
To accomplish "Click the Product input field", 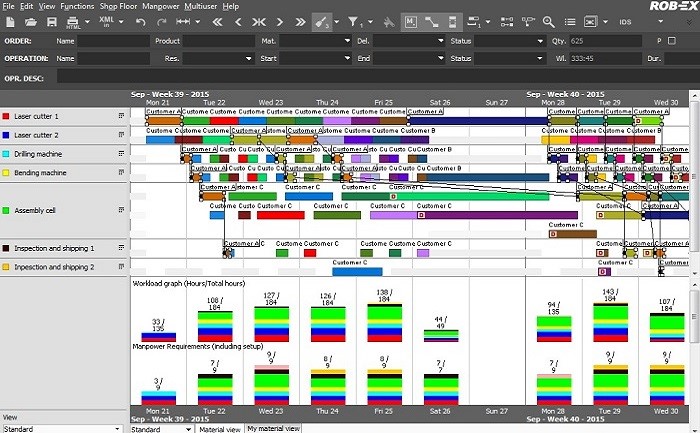I will tap(219, 41).
